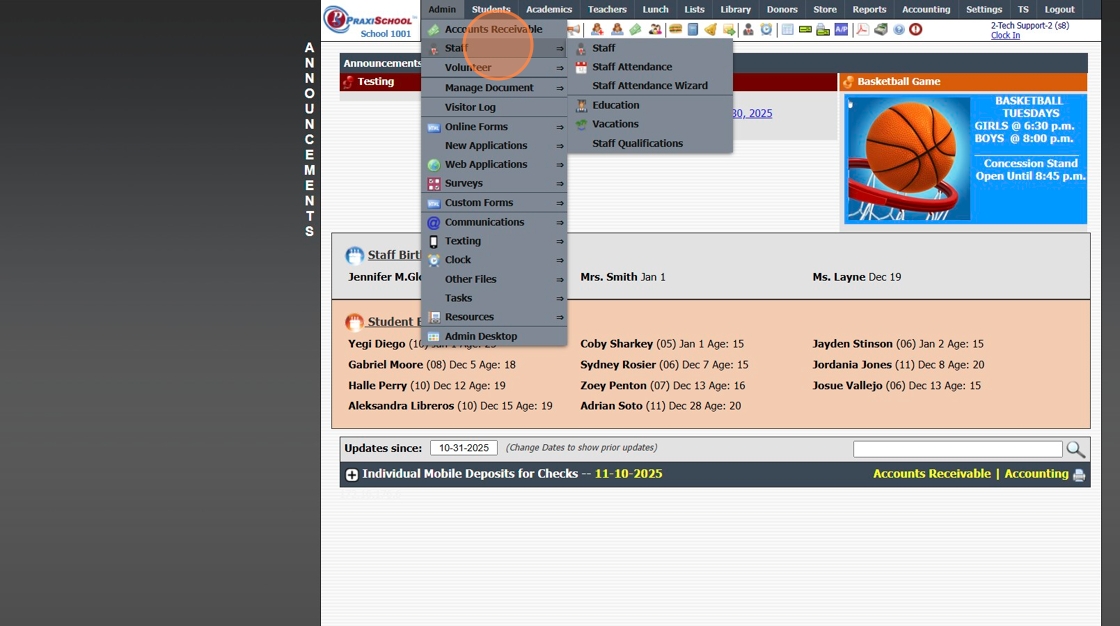Click the Logout menu item

(x=1059, y=9)
